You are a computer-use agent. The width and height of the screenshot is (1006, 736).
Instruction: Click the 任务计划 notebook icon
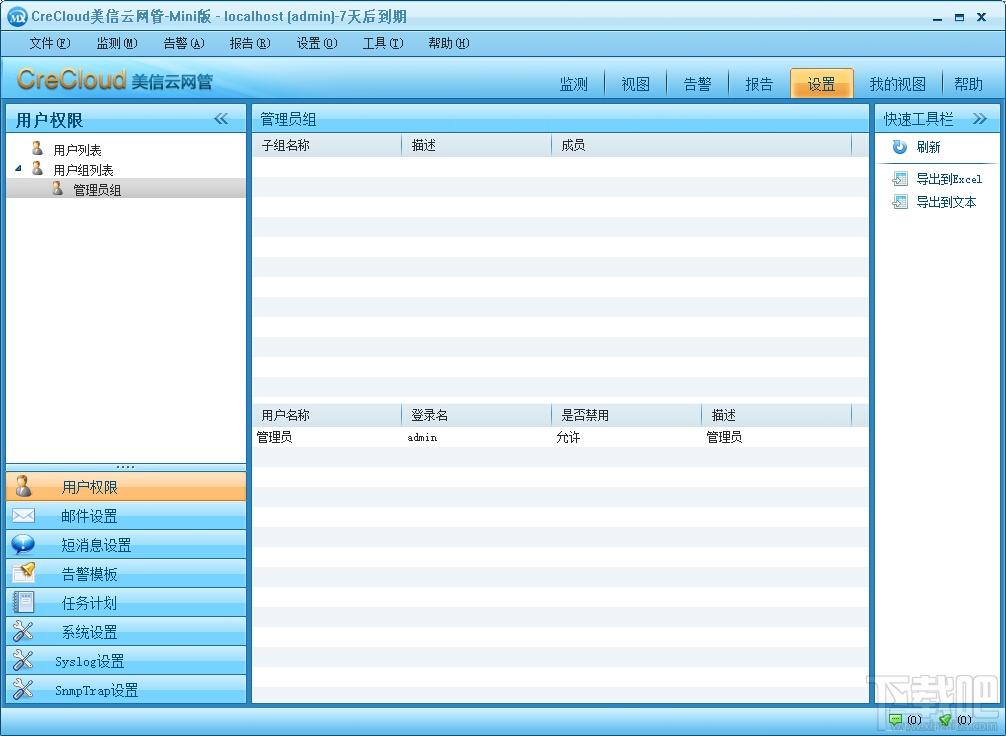click(24, 602)
